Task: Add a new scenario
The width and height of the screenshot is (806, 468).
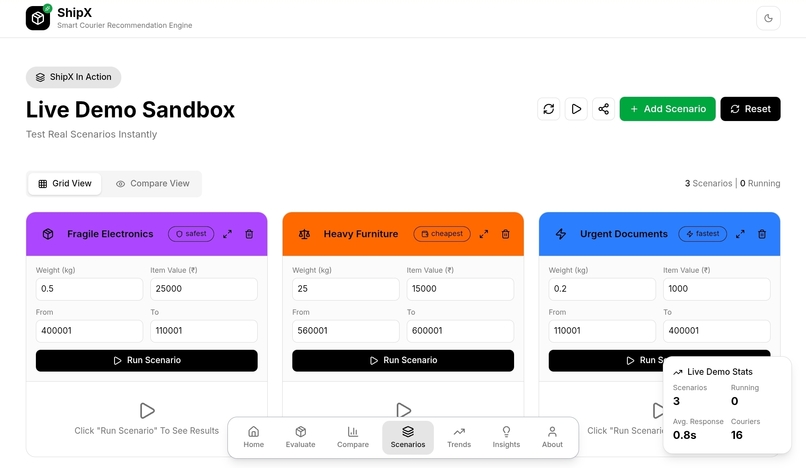Action: [667, 109]
